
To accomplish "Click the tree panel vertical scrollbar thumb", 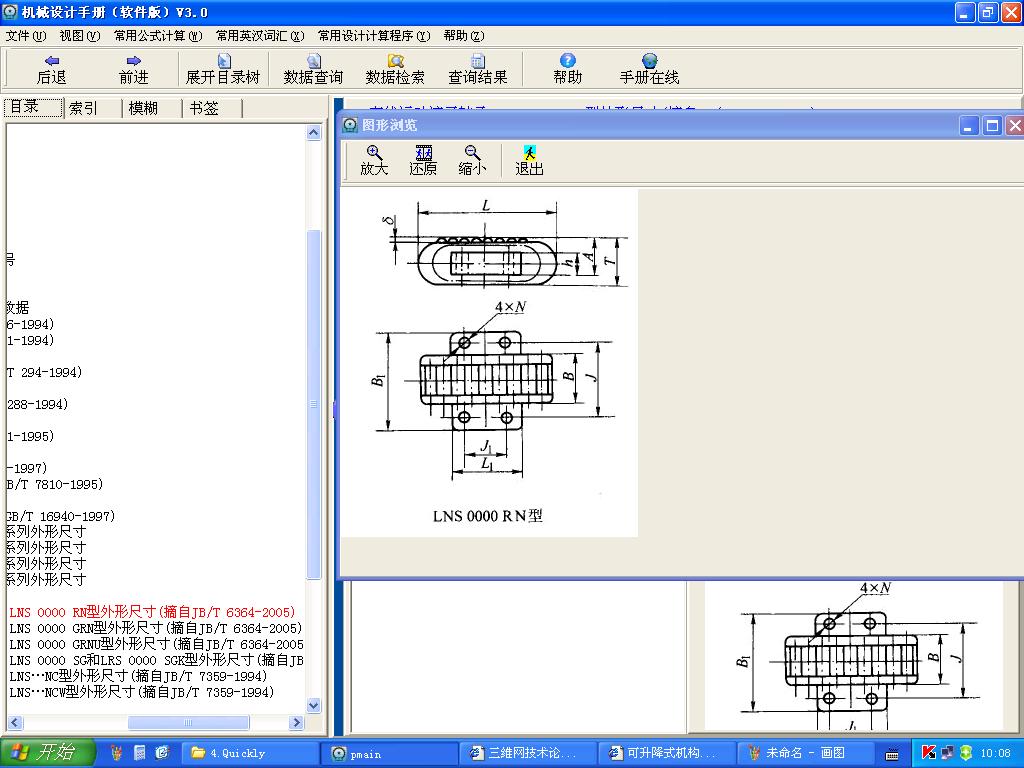I will (x=313, y=404).
